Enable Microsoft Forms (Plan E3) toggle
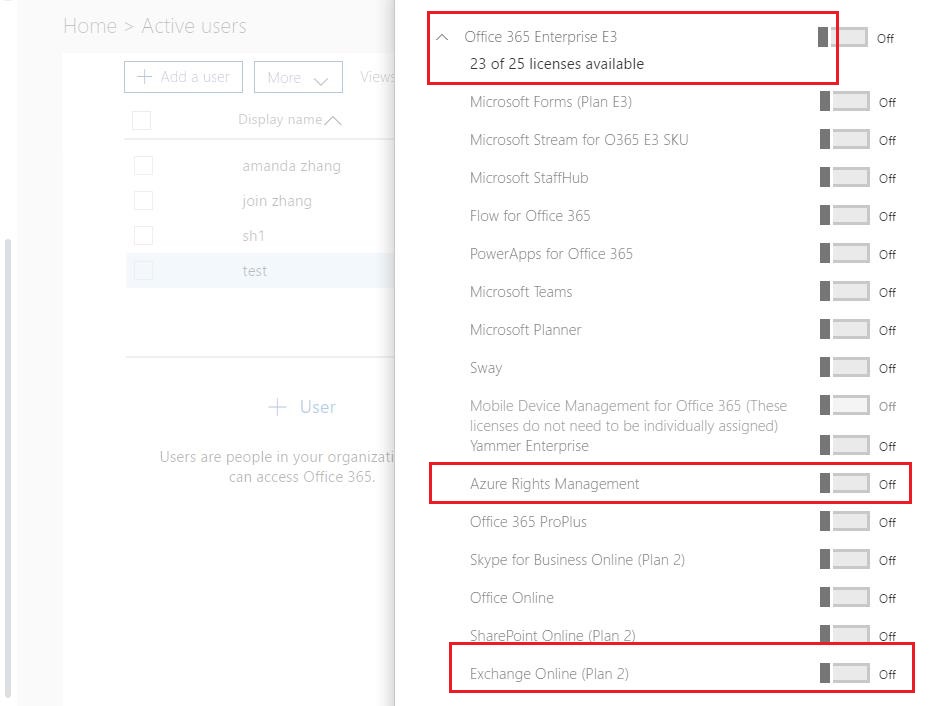929x706 pixels. point(845,101)
